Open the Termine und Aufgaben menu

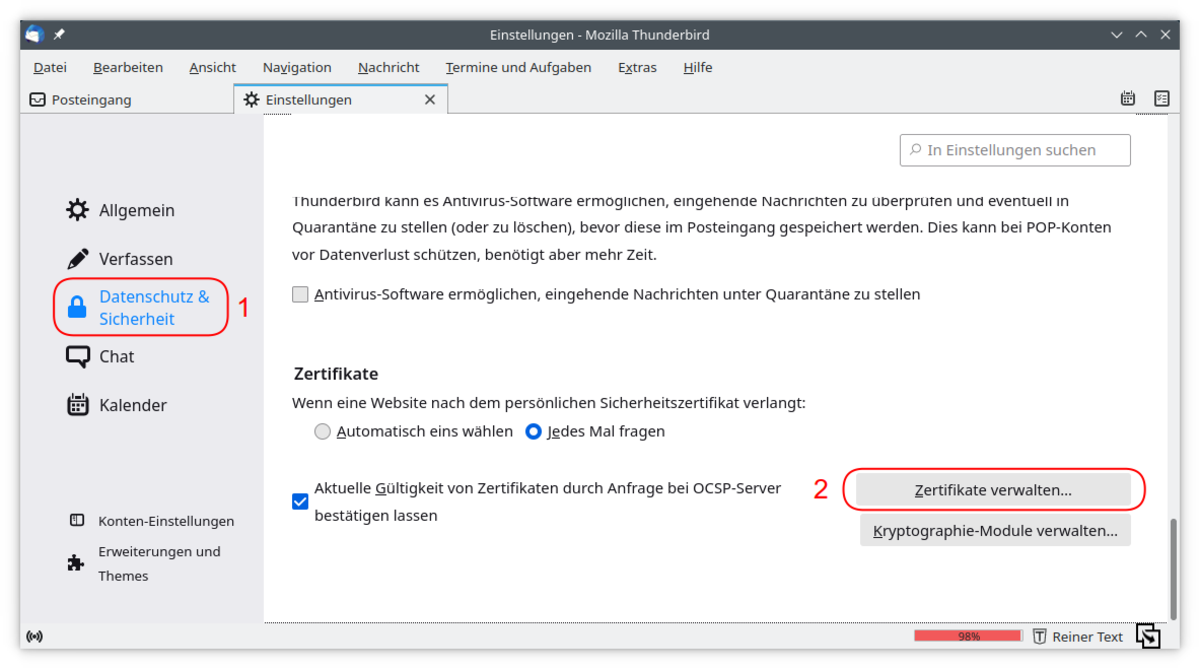(518, 67)
